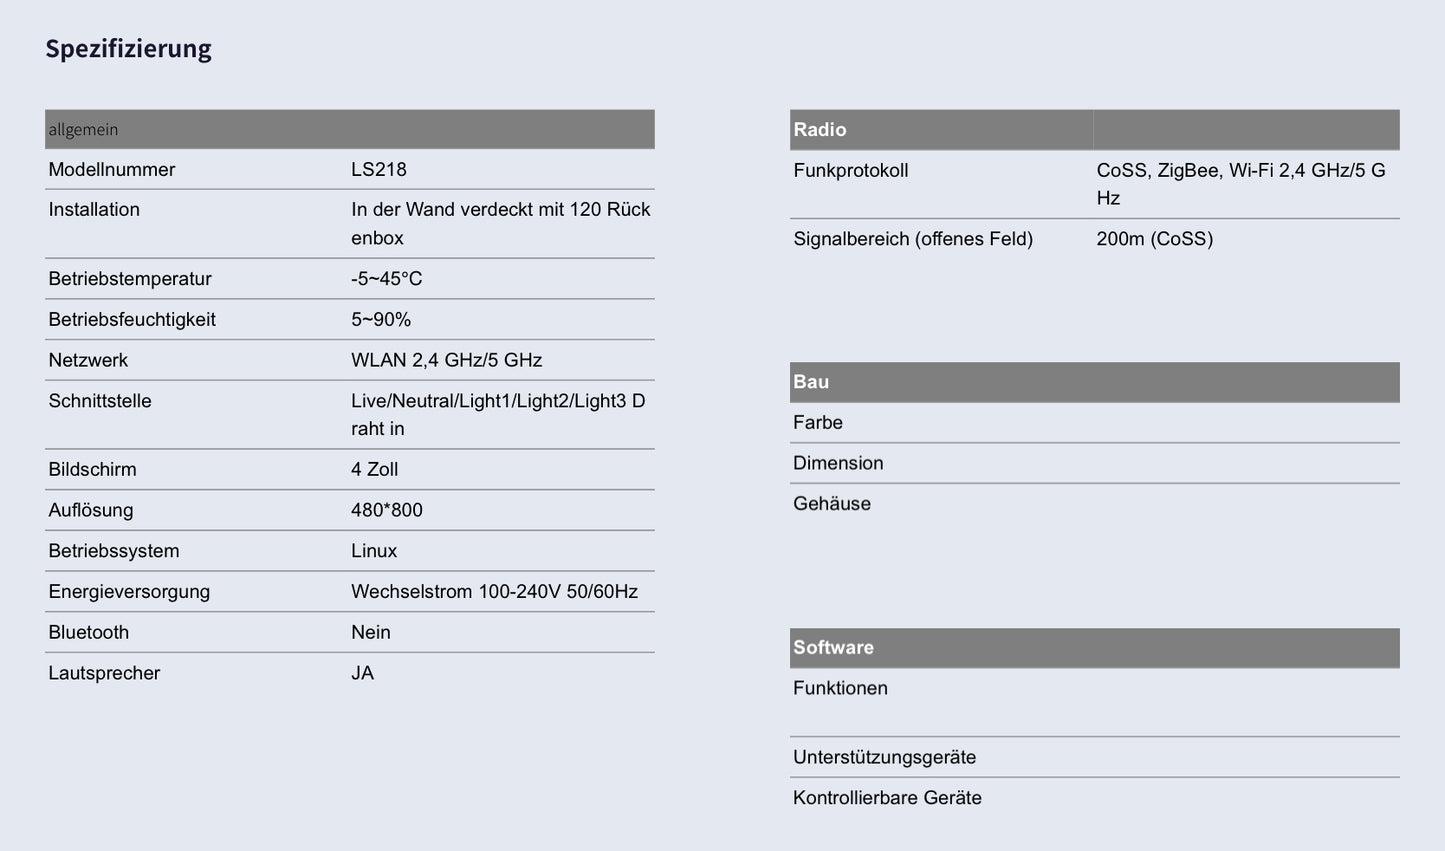This screenshot has height=851, width=1445.
Task: Click the Kontrollierbare Geräte row label
Action: [x=887, y=798]
